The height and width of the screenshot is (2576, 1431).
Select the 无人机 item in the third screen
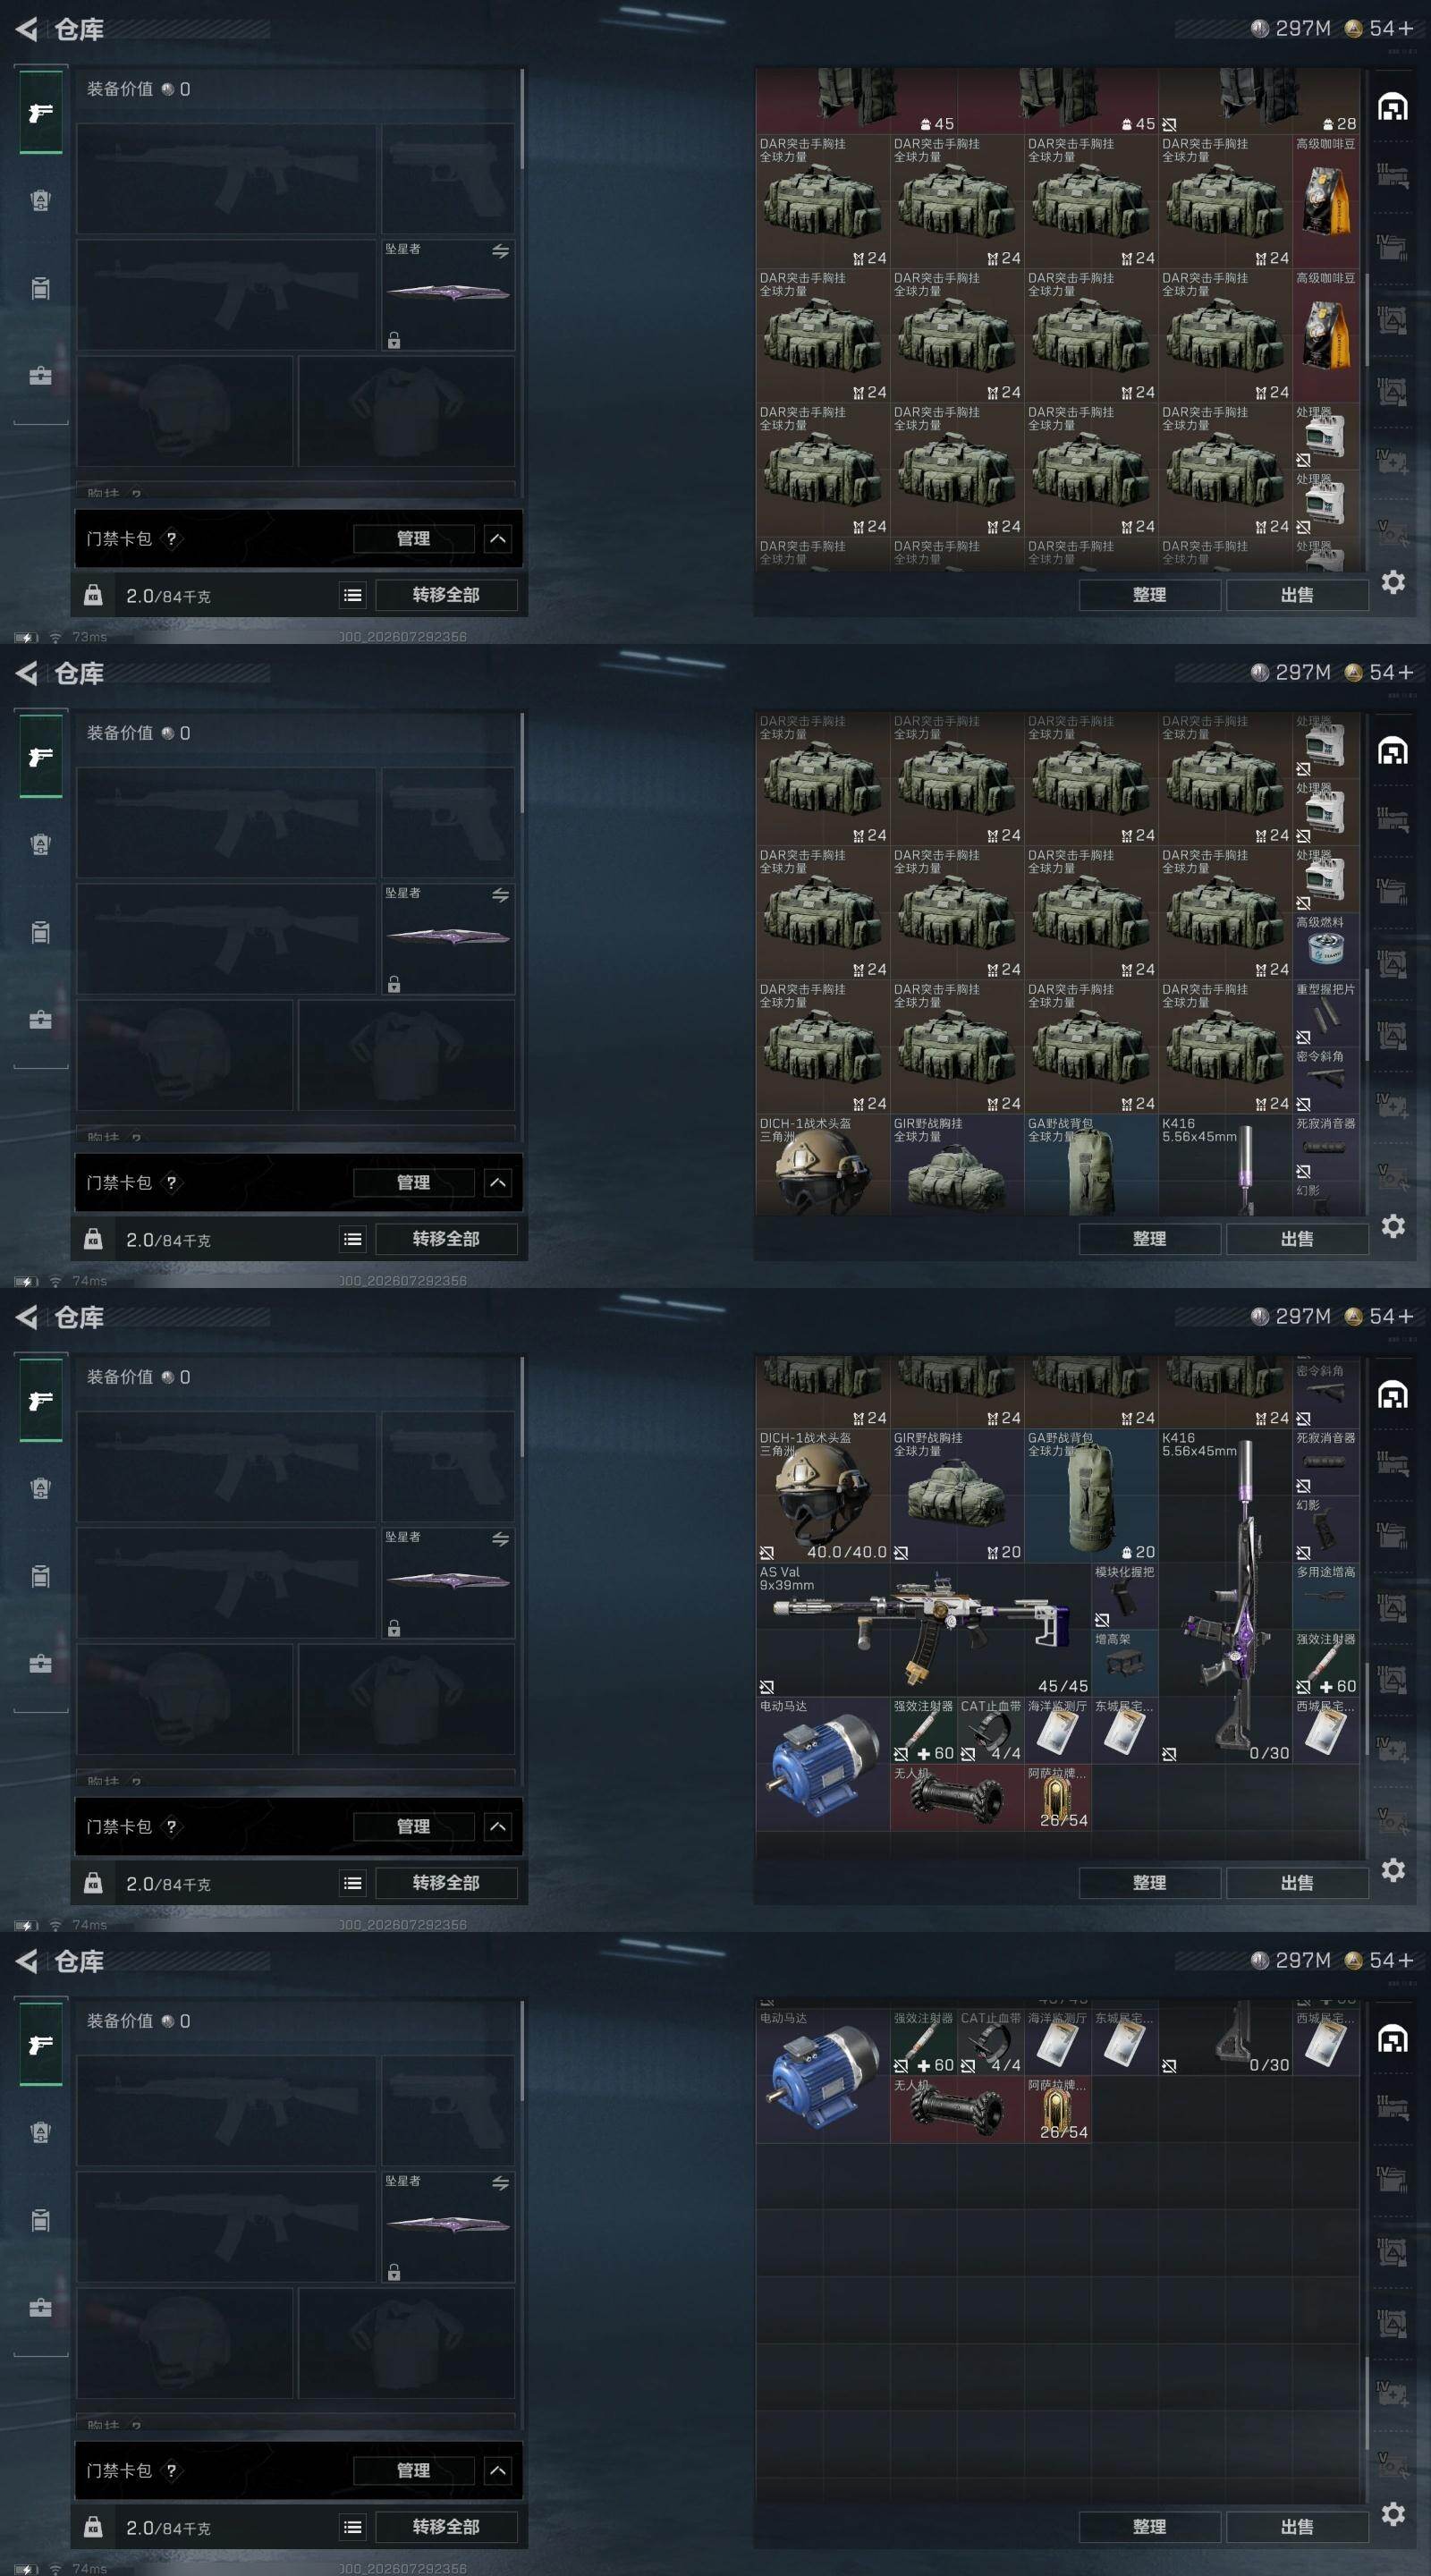957,1797
